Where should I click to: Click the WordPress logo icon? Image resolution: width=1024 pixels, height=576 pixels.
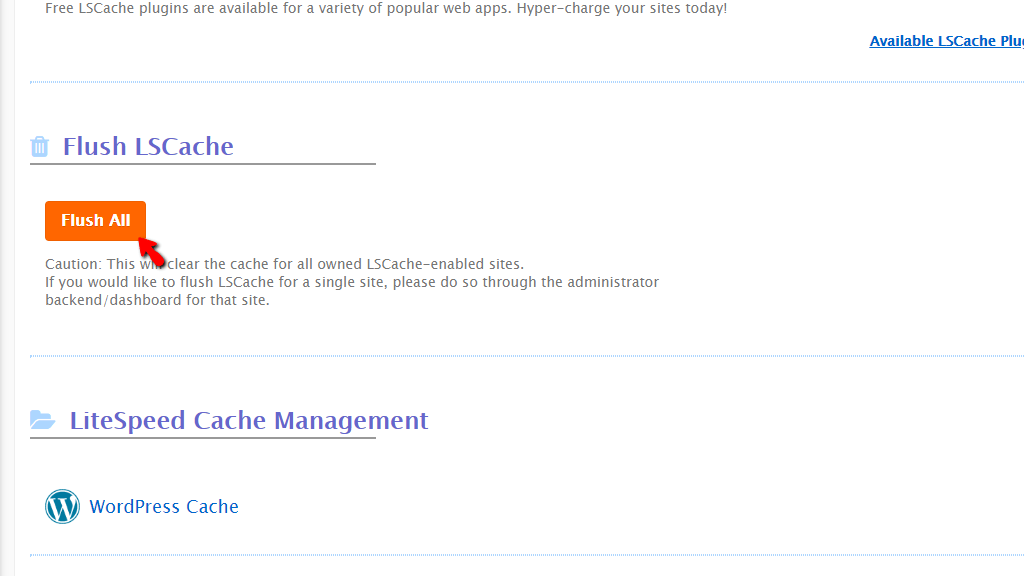[62, 507]
